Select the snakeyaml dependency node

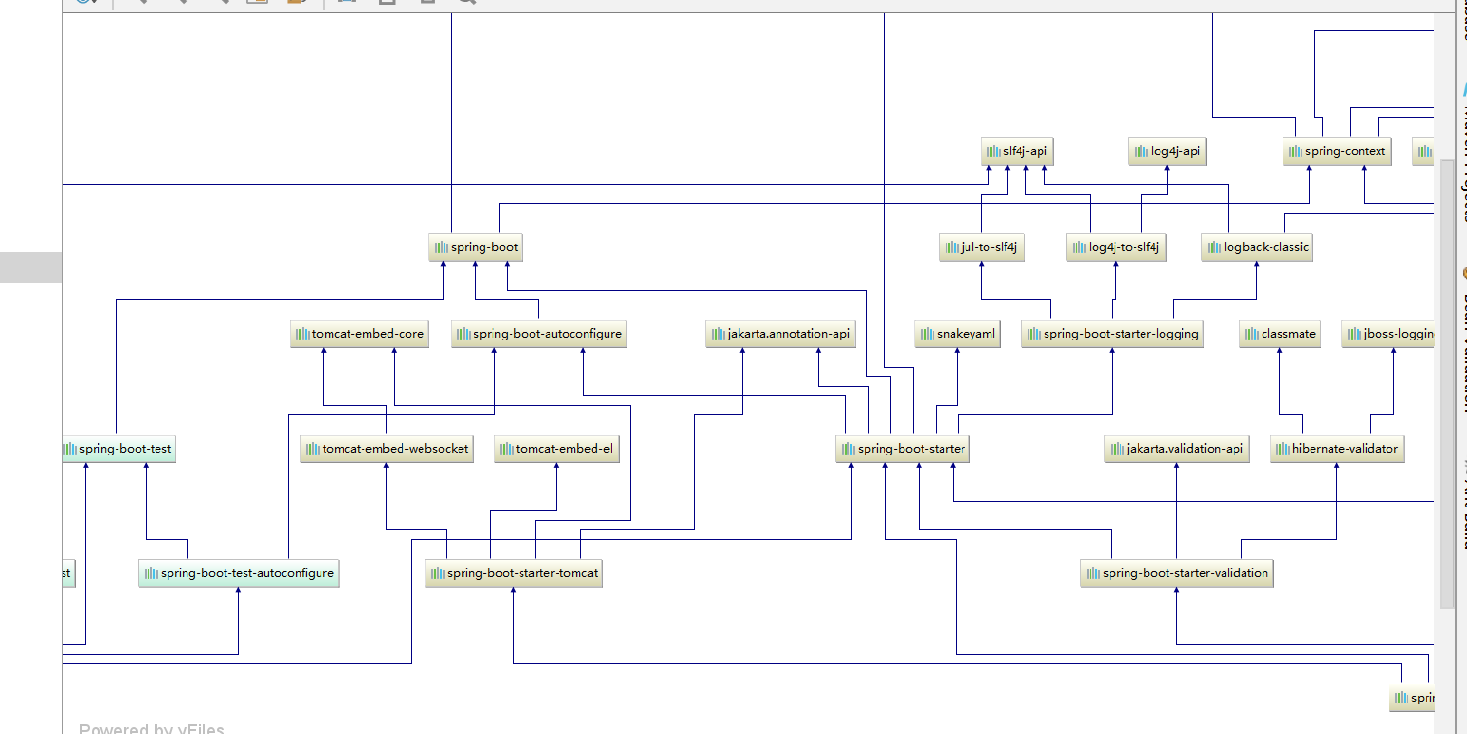958,334
